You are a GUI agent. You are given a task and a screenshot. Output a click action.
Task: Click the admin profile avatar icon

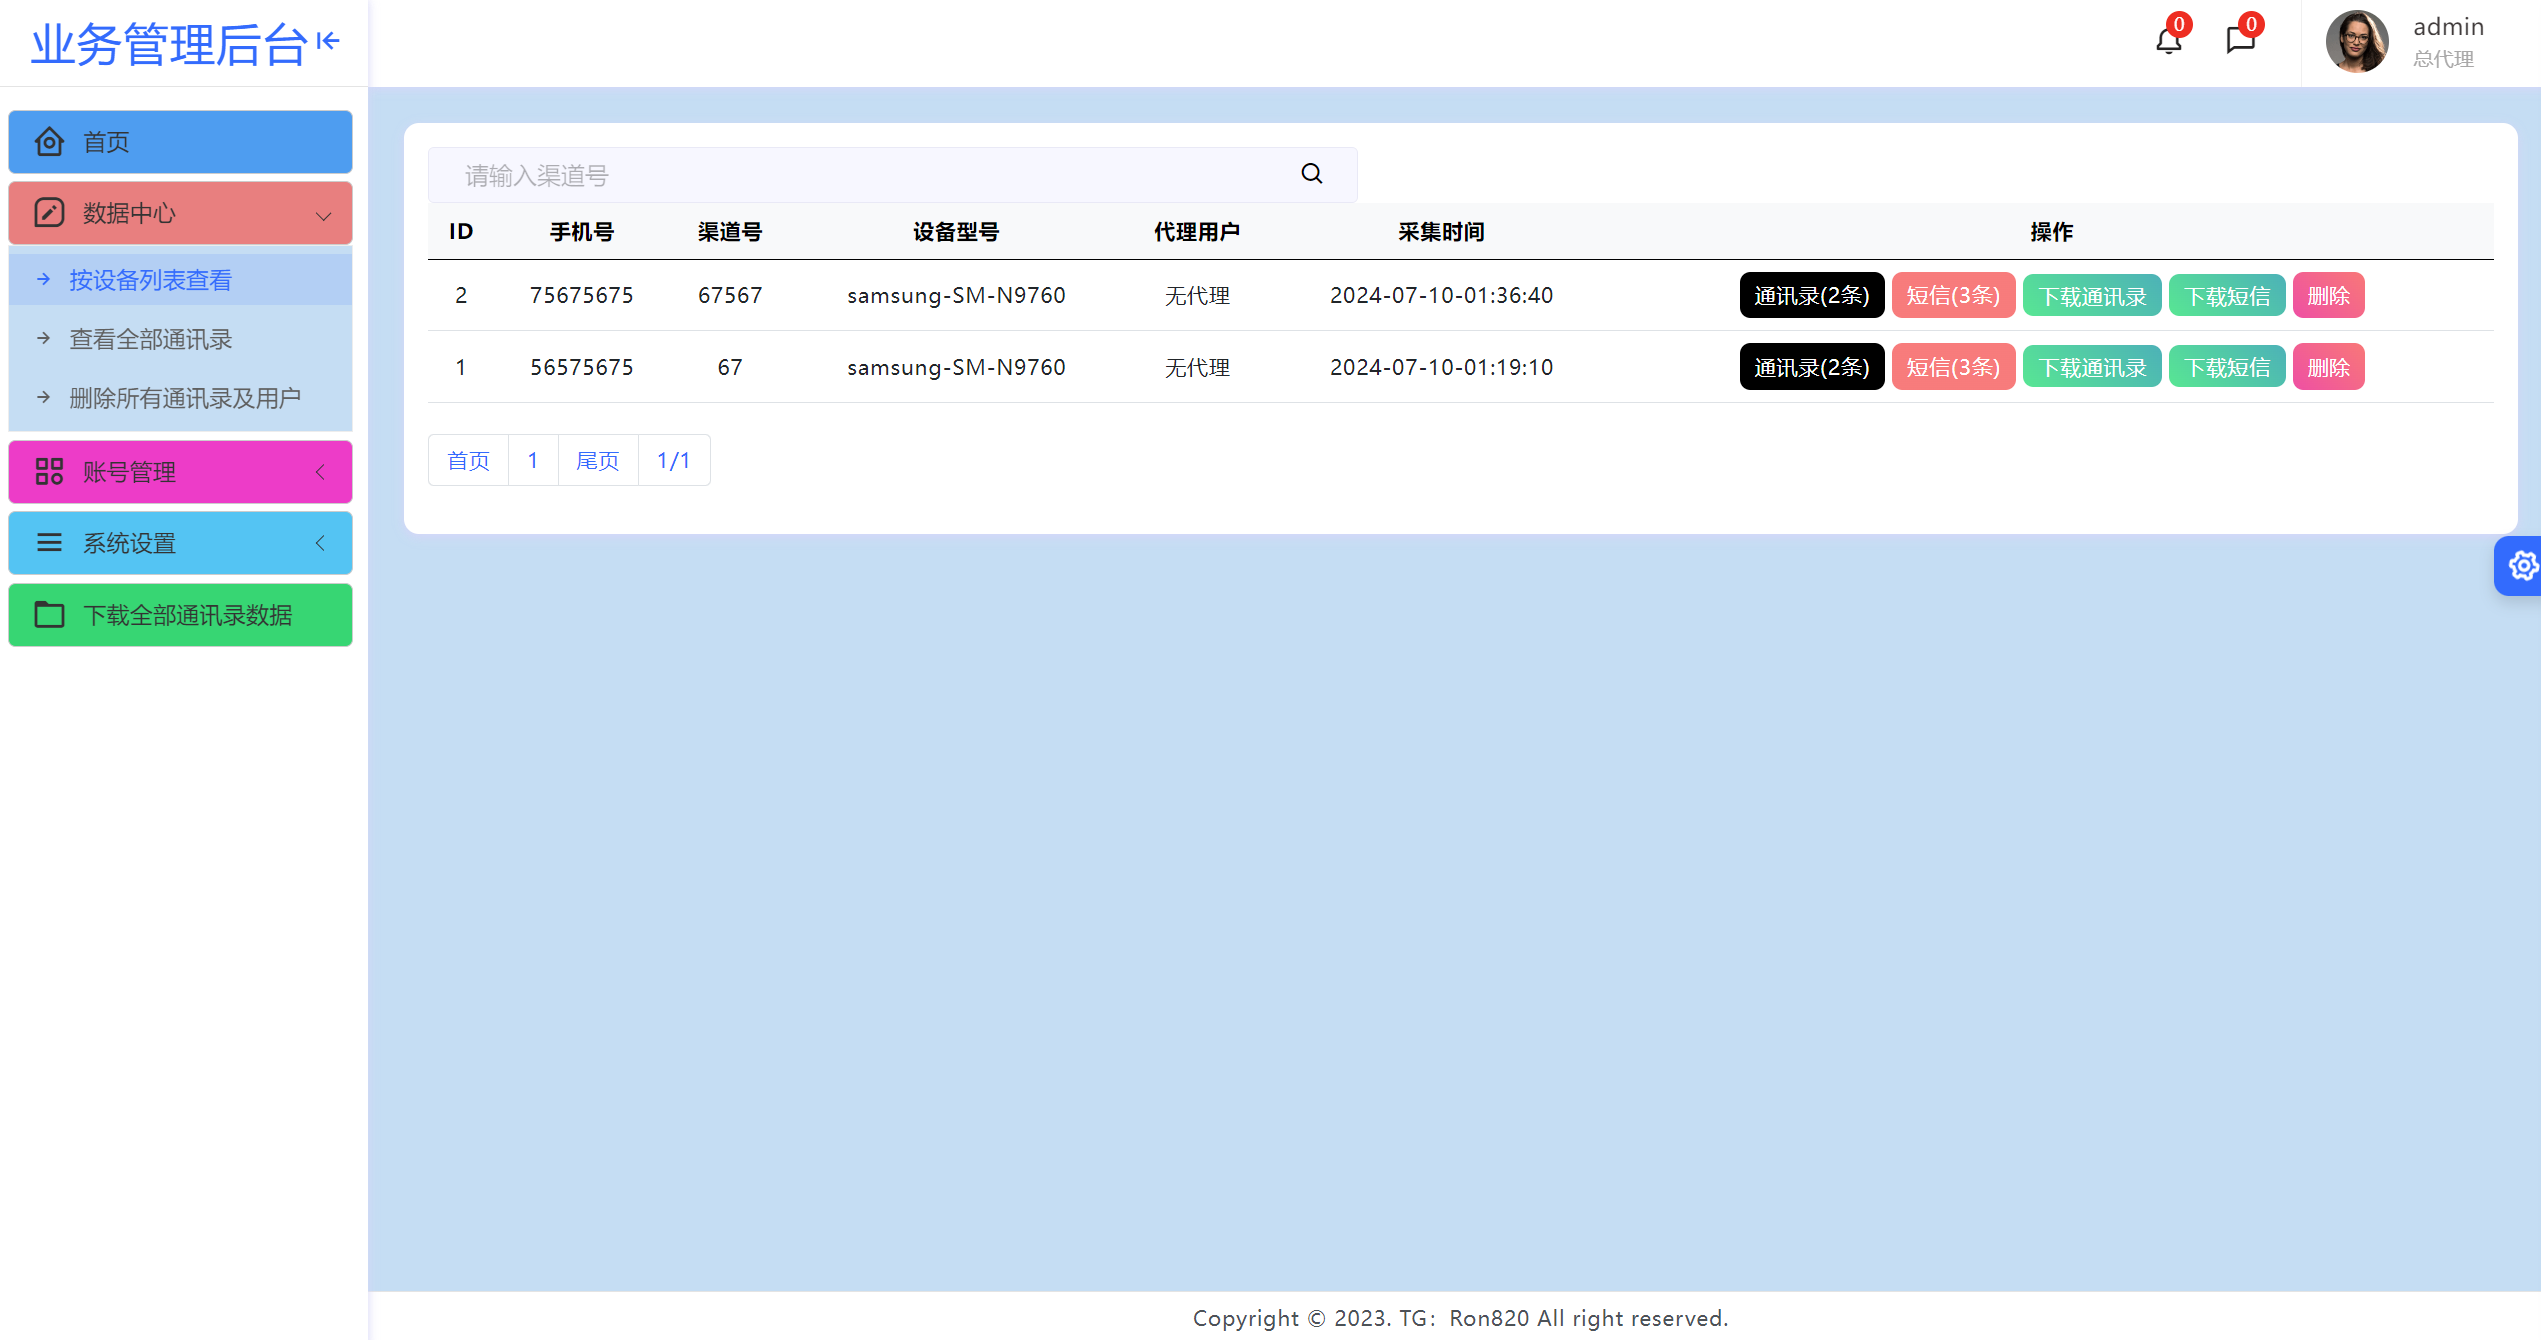[2354, 42]
